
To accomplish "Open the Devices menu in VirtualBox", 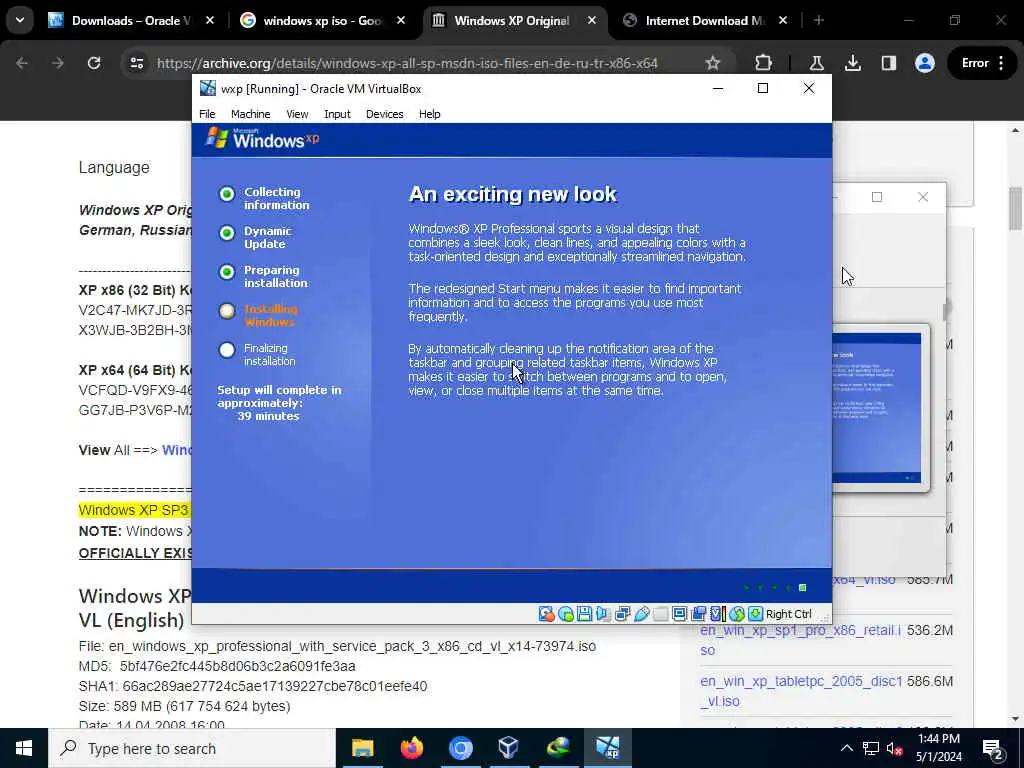I will [x=384, y=114].
